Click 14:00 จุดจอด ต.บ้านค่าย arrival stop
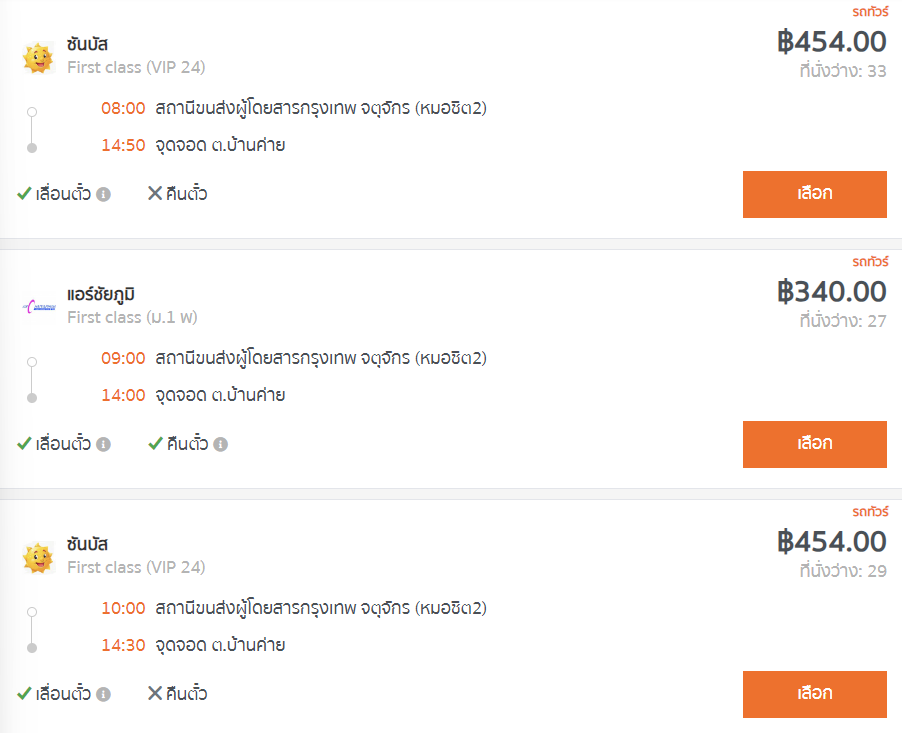The height and width of the screenshot is (733, 902). (x=193, y=395)
